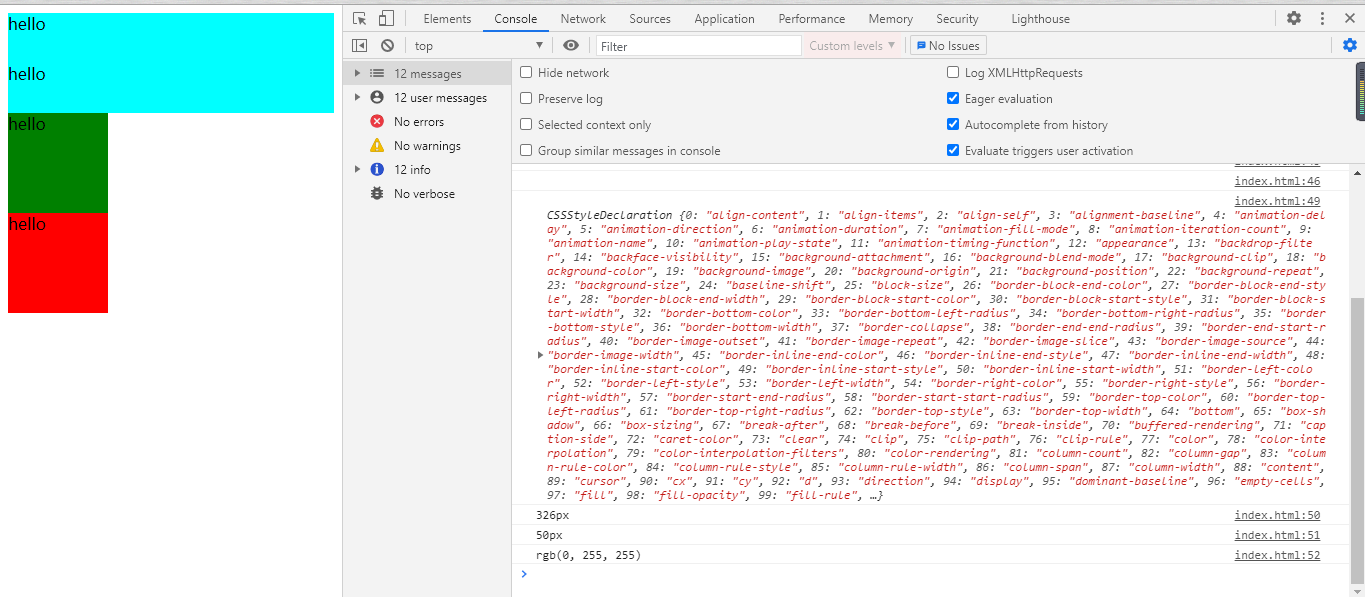Click the green box on the page
This screenshot has height=597, width=1365.
pos(58,163)
